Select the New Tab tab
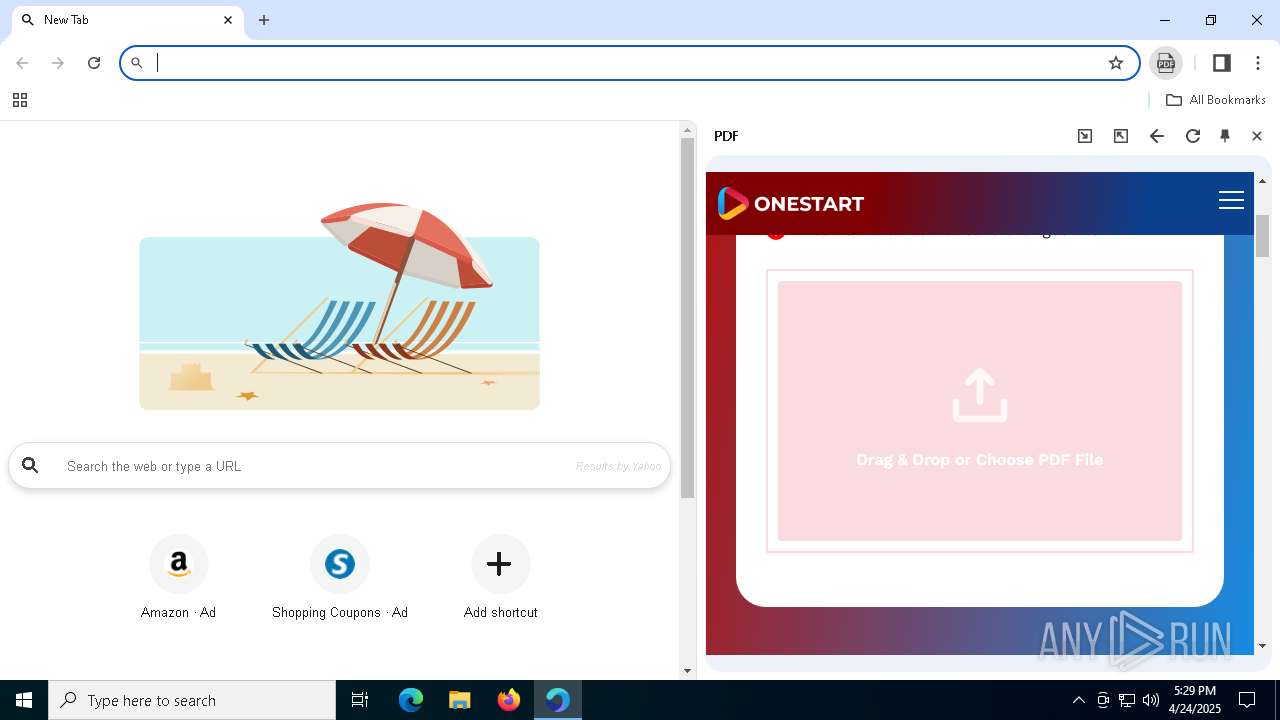Image resolution: width=1280 pixels, height=720 pixels. [x=128, y=20]
